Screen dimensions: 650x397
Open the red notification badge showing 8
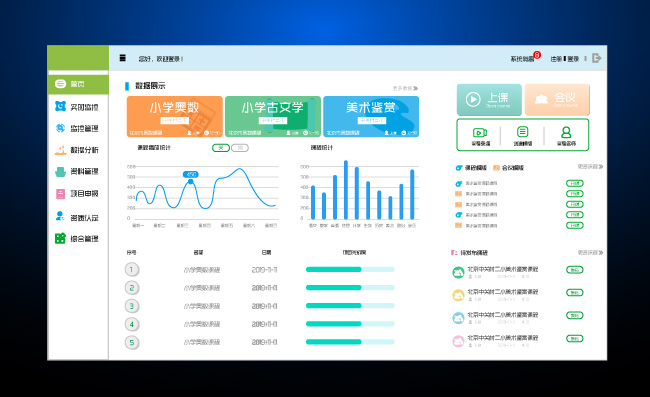tap(537, 55)
